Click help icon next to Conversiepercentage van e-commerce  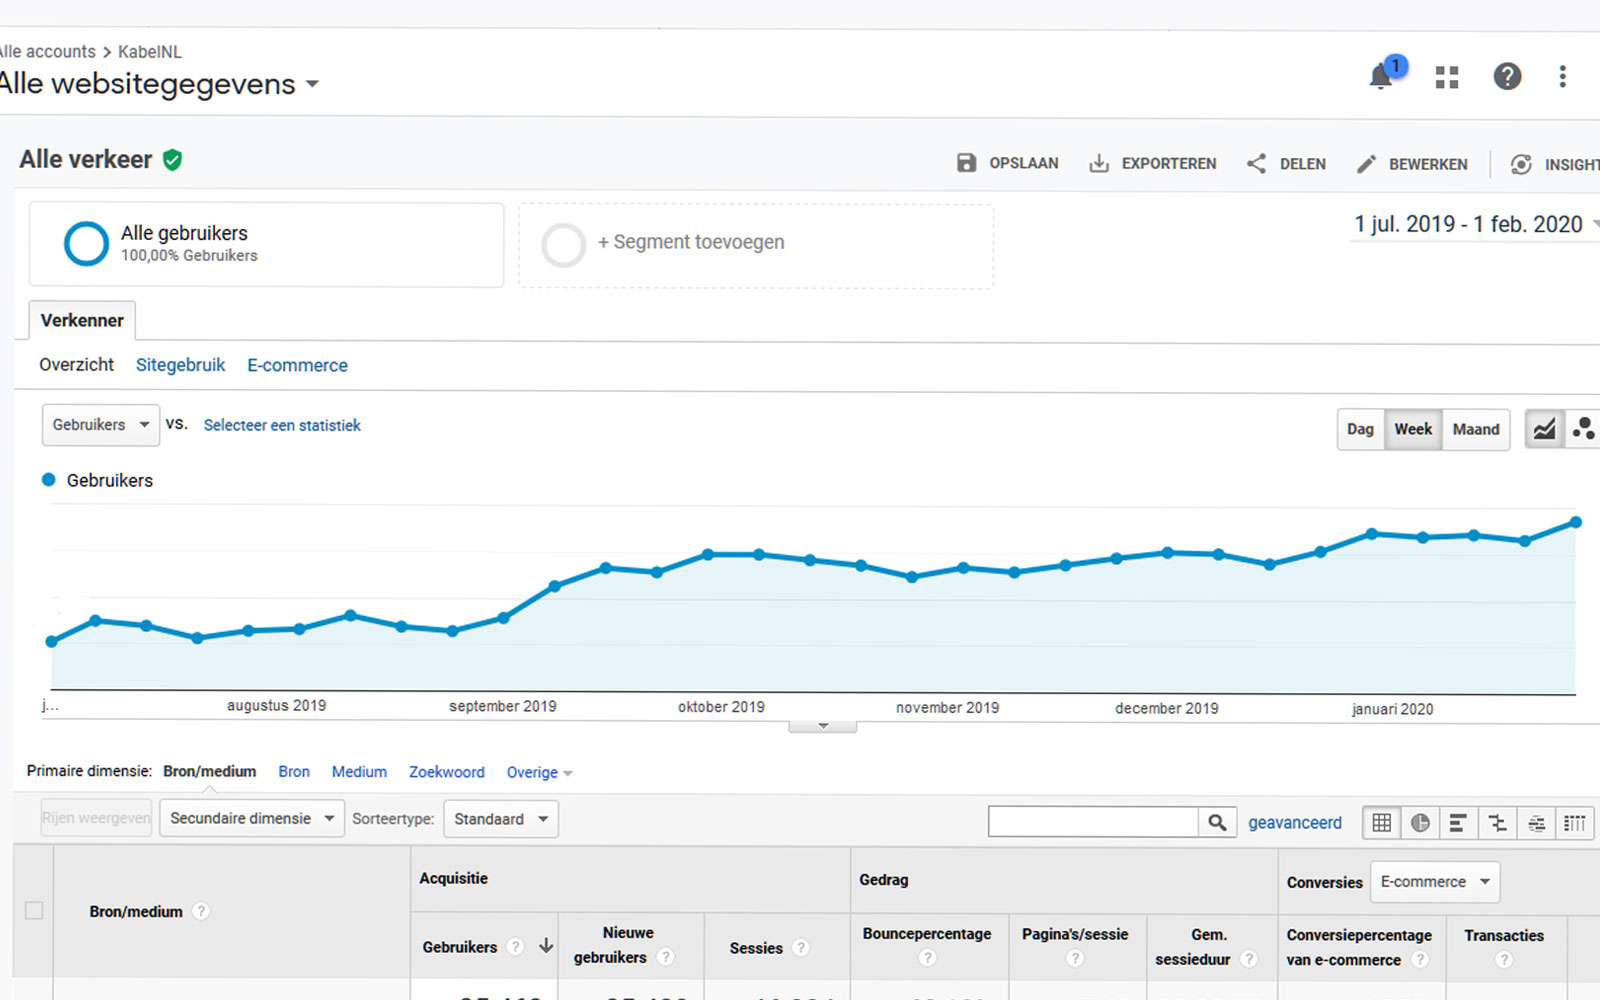tap(1419, 960)
